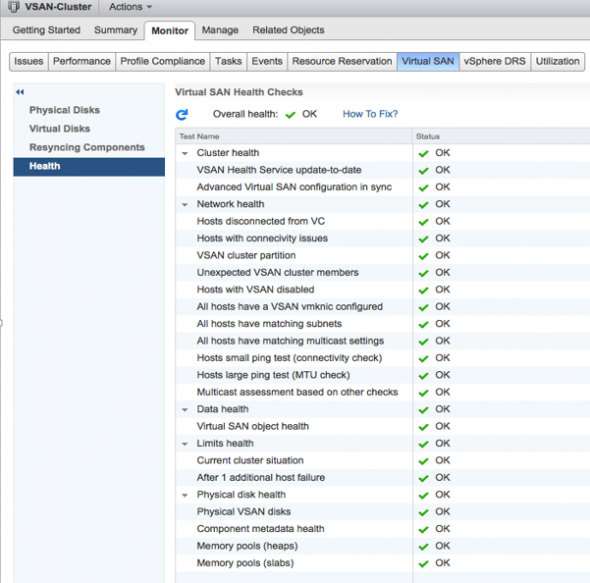Viewport: 590px width, 583px height.
Task: Open the Events sub-tab
Action: (x=267, y=61)
